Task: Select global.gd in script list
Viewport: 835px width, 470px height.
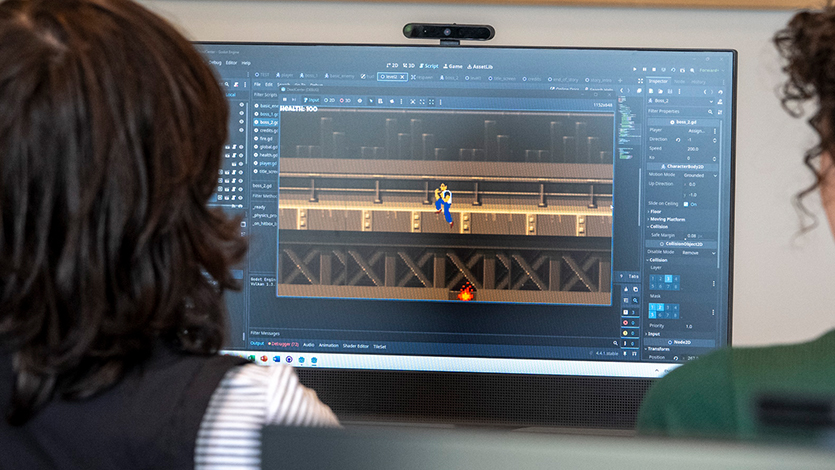Action: click(x=266, y=147)
